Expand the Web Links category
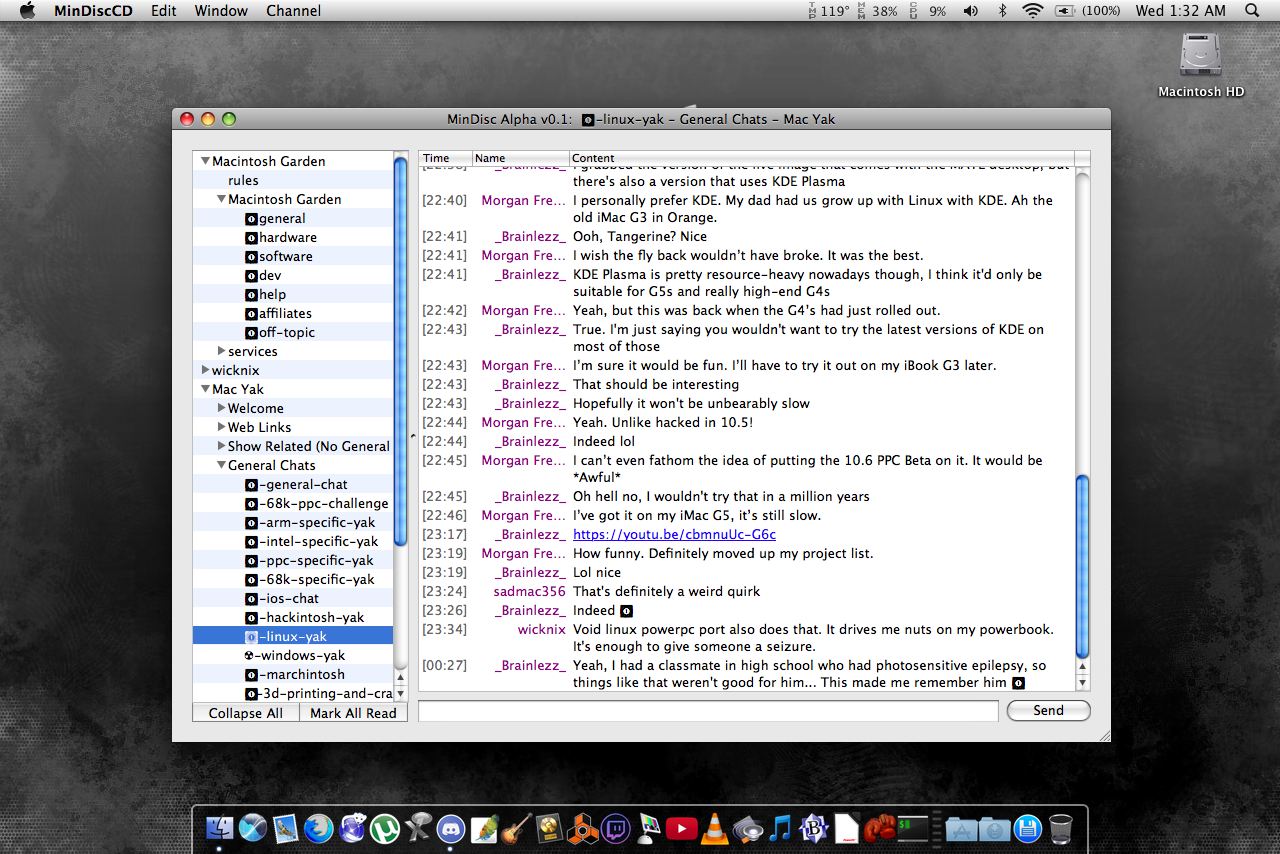Image resolution: width=1280 pixels, height=854 pixels. click(x=221, y=427)
